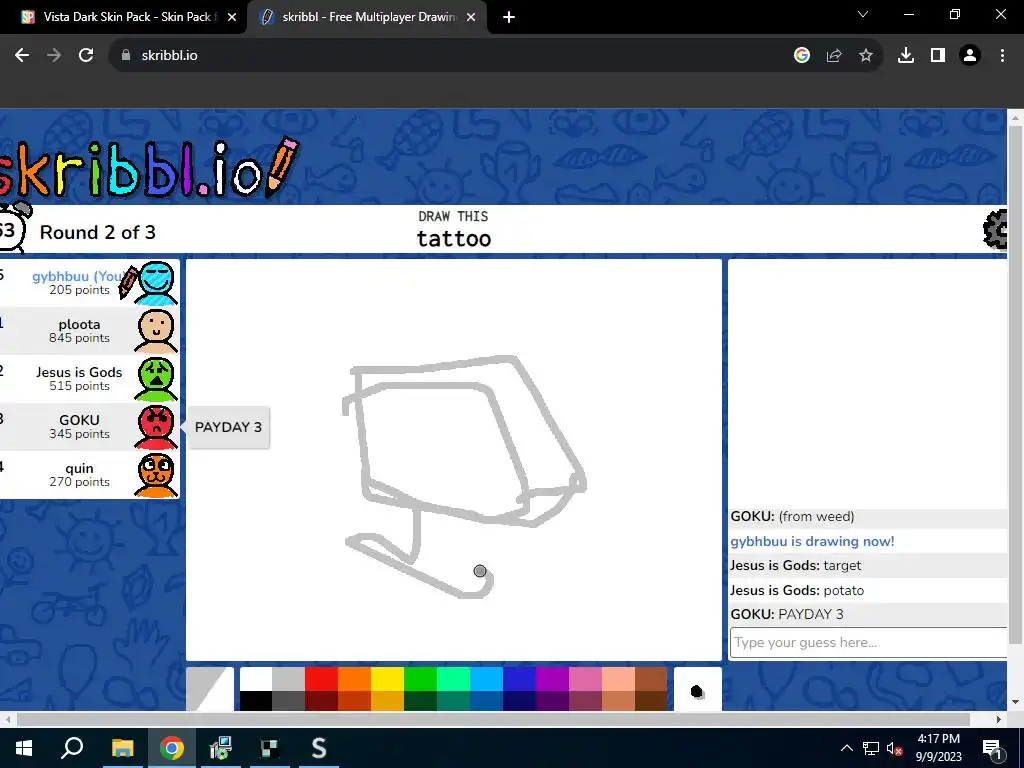The height and width of the screenshot is (768, 1024).
Task: Open Windows search from taskbar
Action: point(72,748)
